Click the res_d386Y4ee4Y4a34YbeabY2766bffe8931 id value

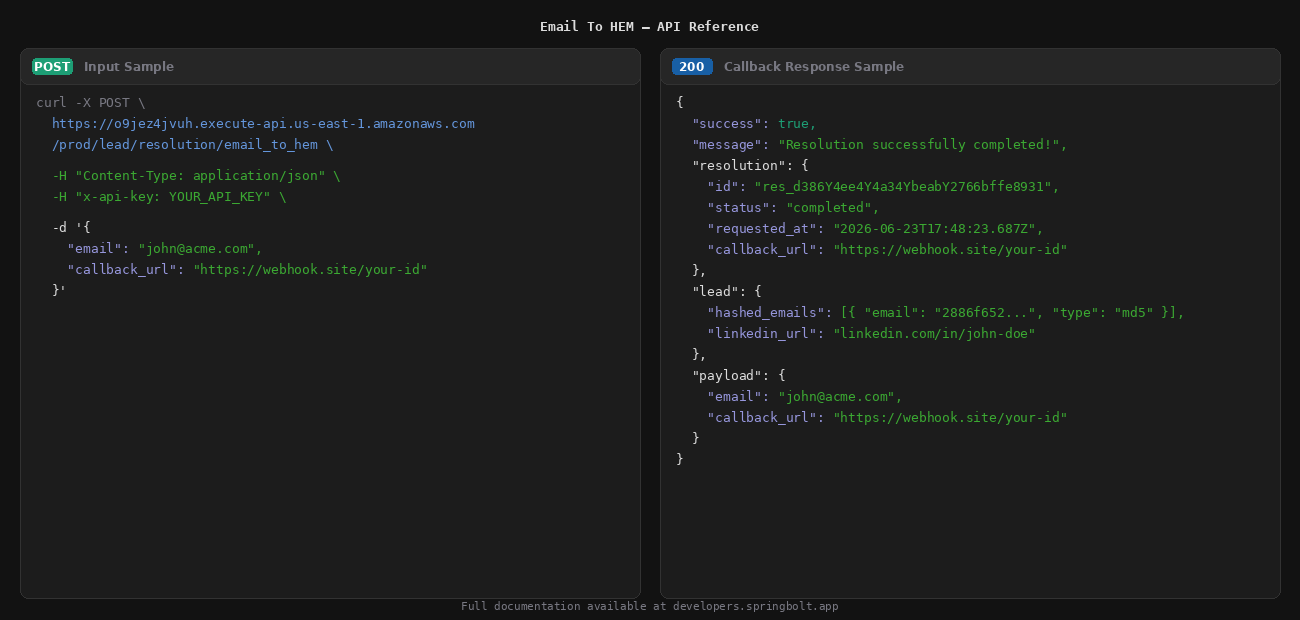click(902, 187)
